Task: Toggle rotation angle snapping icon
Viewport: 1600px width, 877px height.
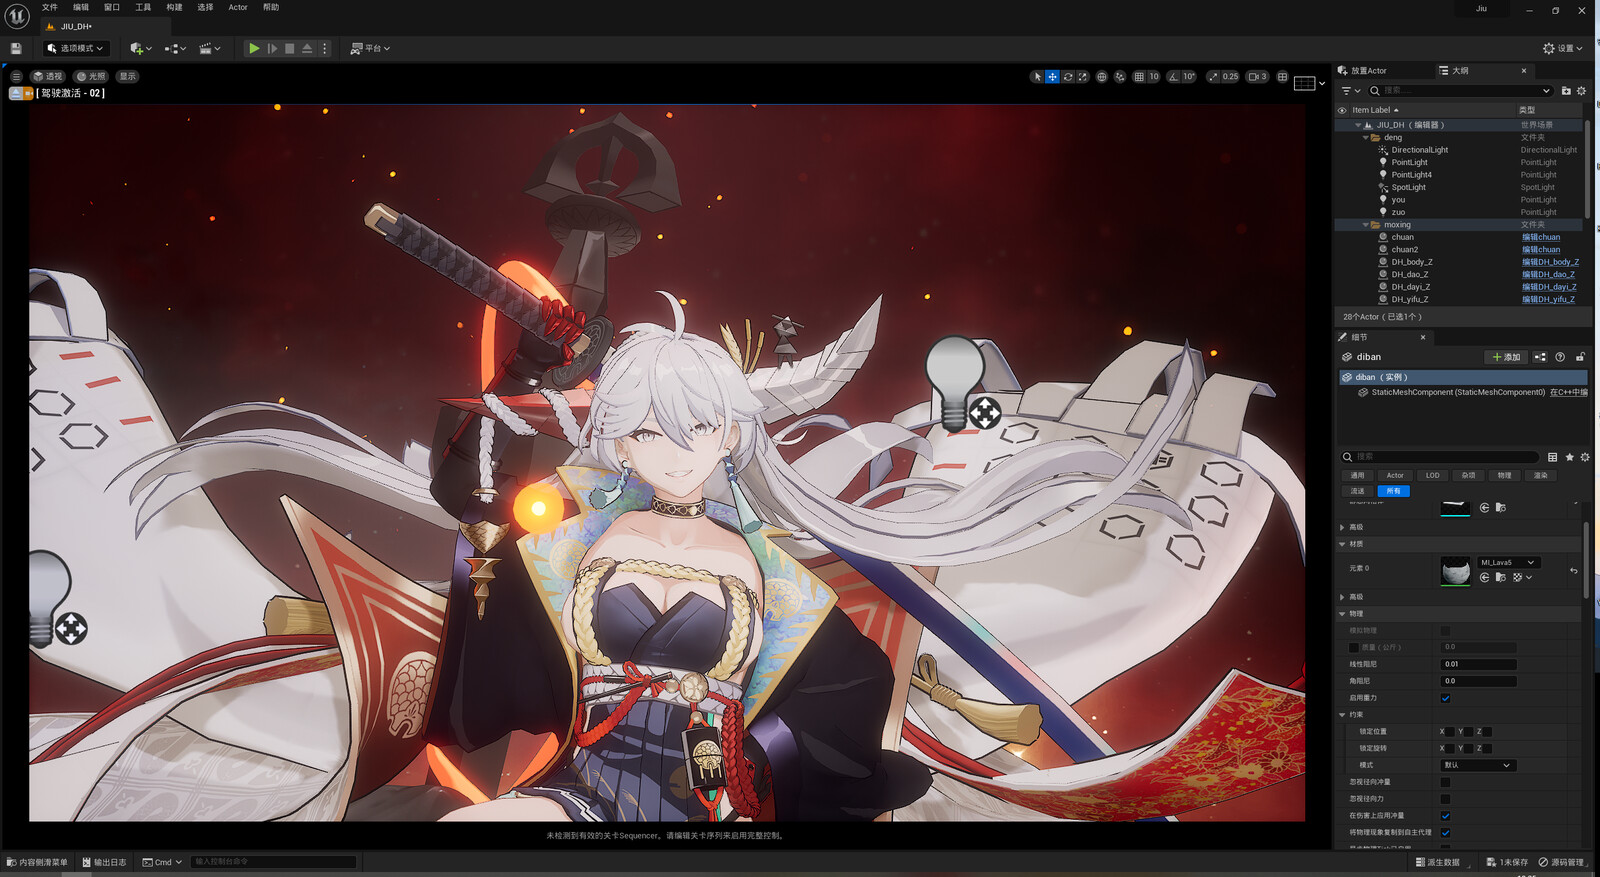Action: point(1174,76)
